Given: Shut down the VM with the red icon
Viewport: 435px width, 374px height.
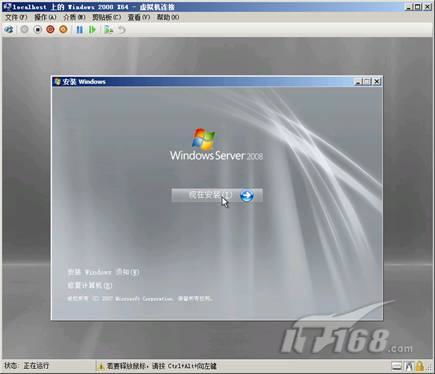Looking at the screenshot, I should [50, 30].
